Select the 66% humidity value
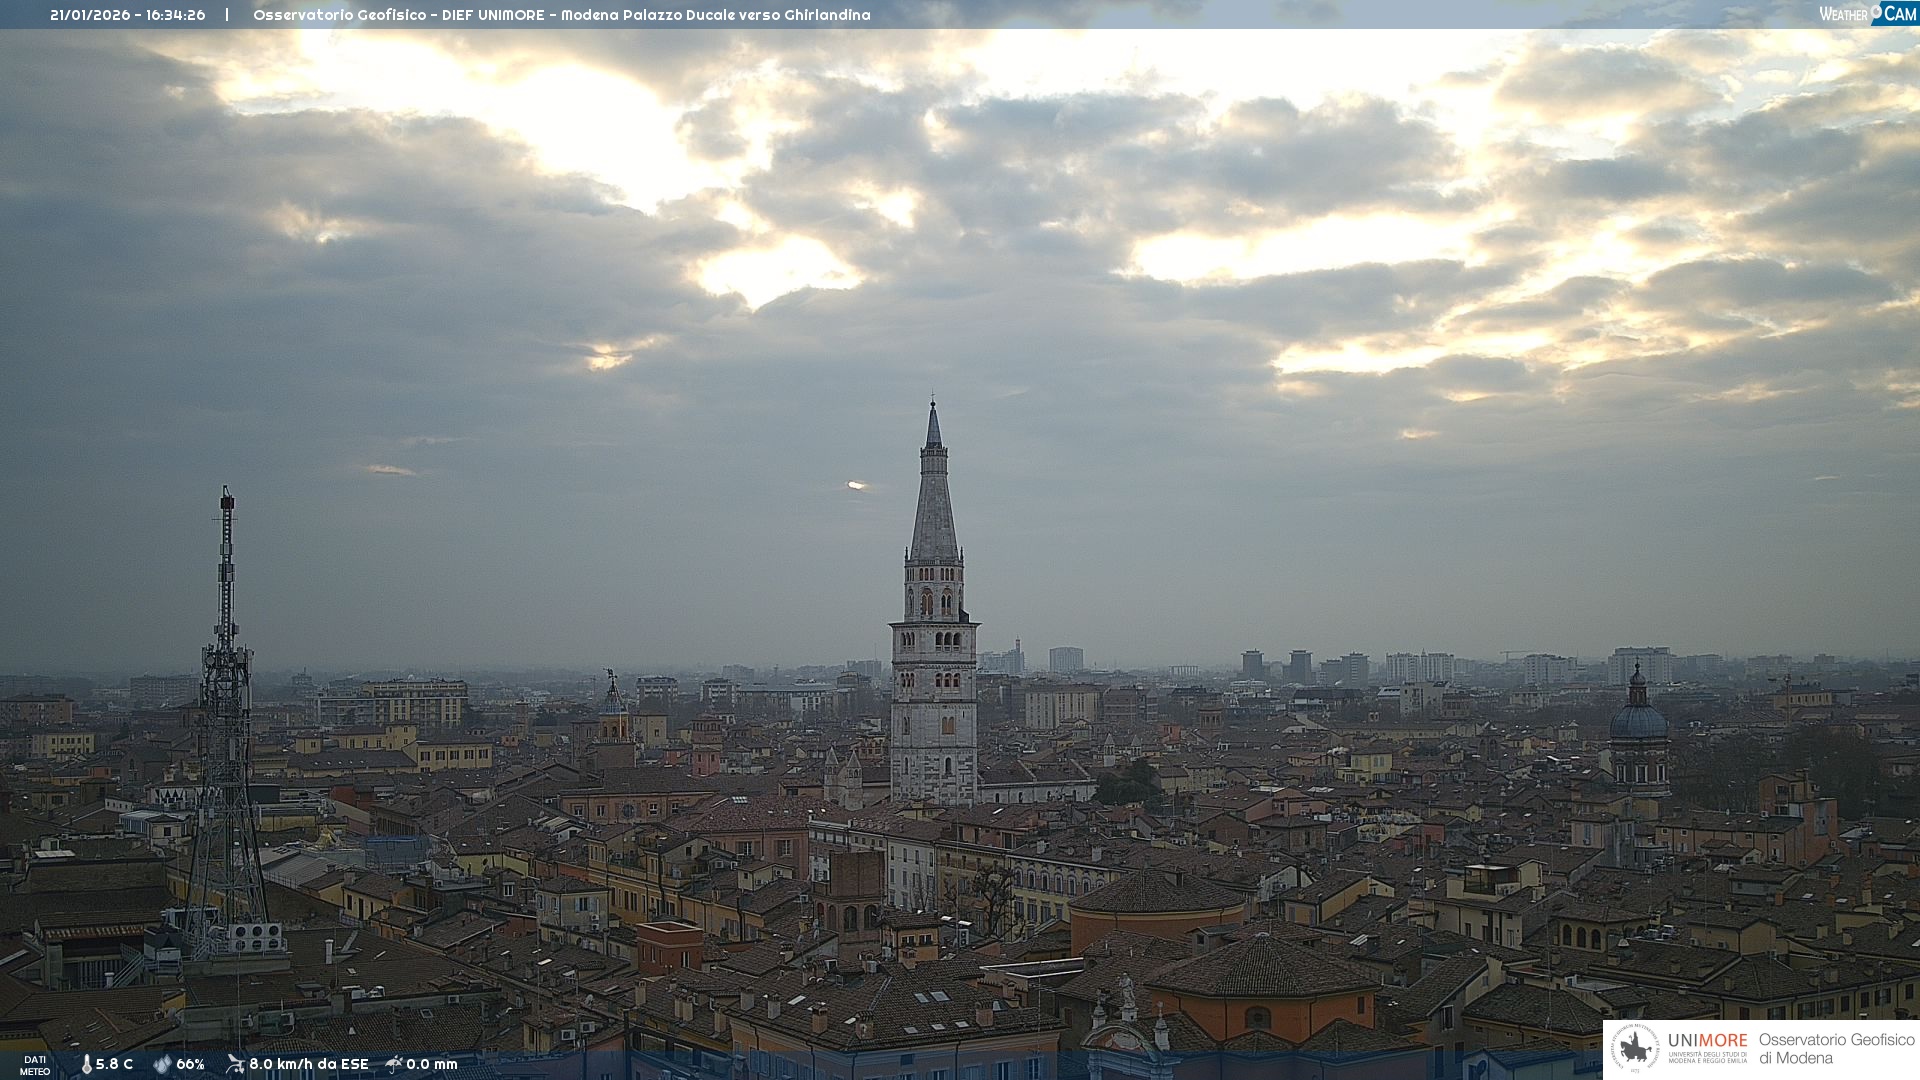Screen dimensions: 1920x1080 point(190,1065)
